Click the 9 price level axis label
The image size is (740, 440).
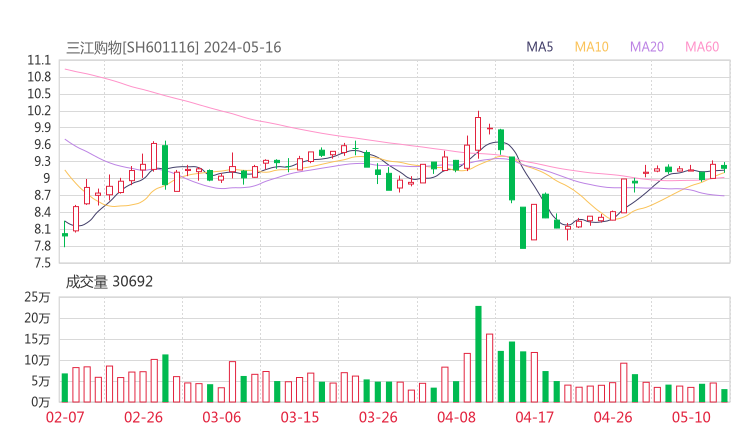46,179
